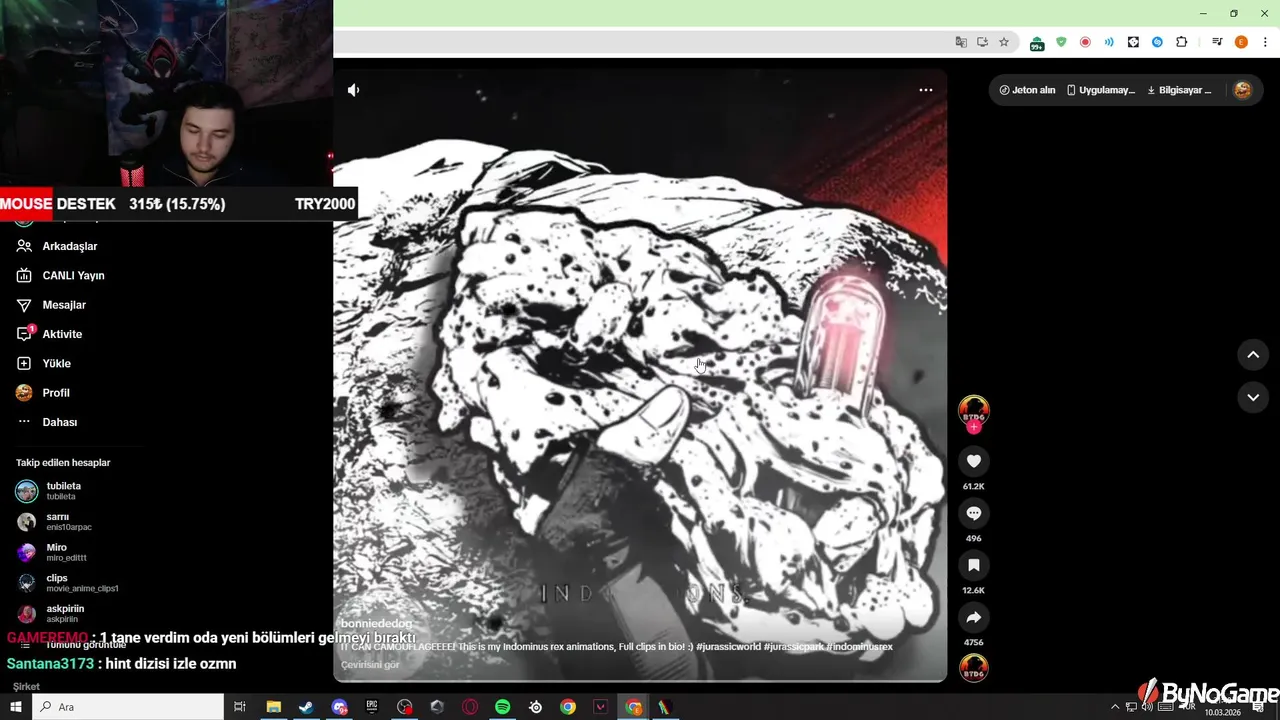
Task: Mute the TikTok video sound
Action: pos(353,90)
